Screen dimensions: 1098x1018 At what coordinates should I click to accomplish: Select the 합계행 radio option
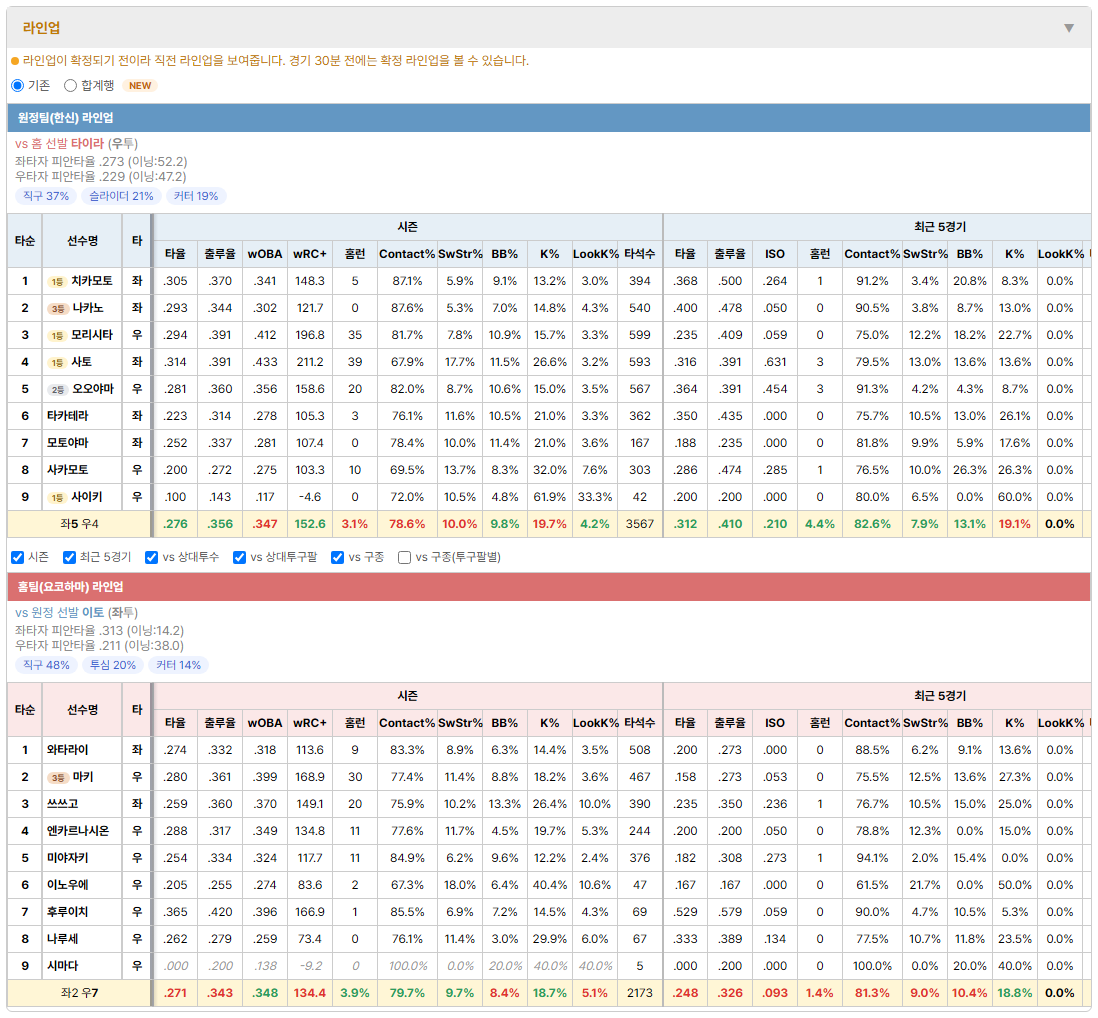point(70,85)
